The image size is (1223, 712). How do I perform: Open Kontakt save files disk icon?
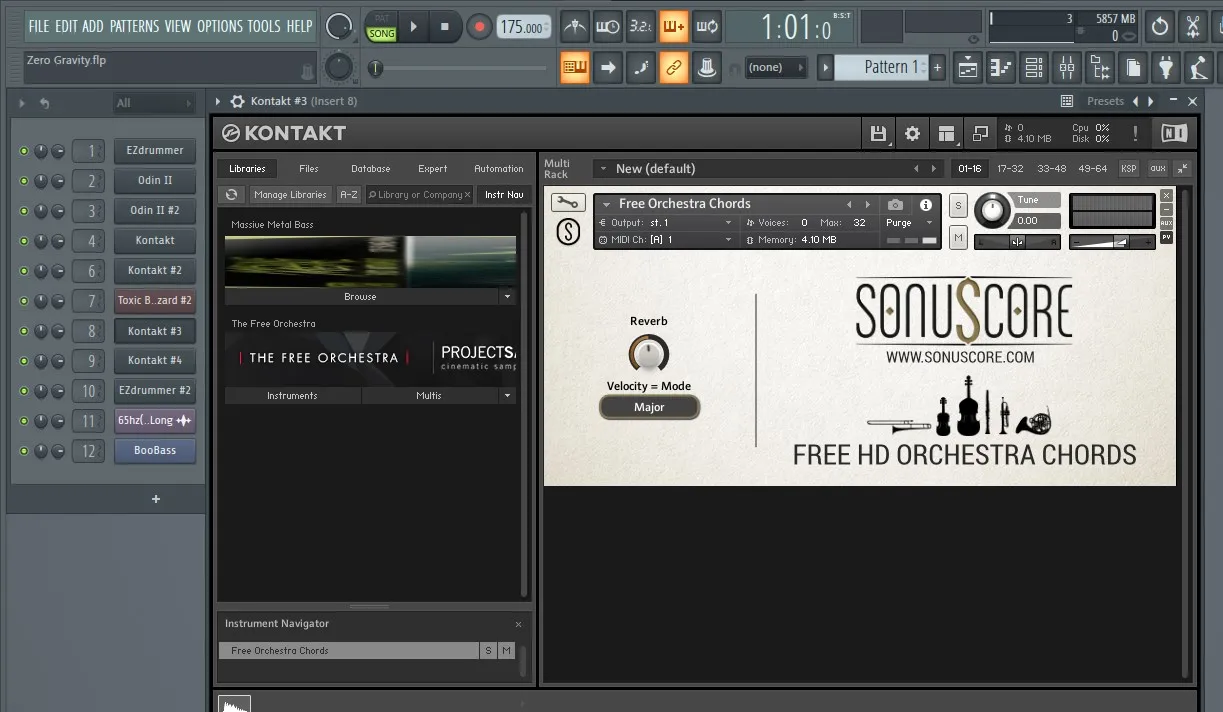pyautogui.click(x=878, y=133)
